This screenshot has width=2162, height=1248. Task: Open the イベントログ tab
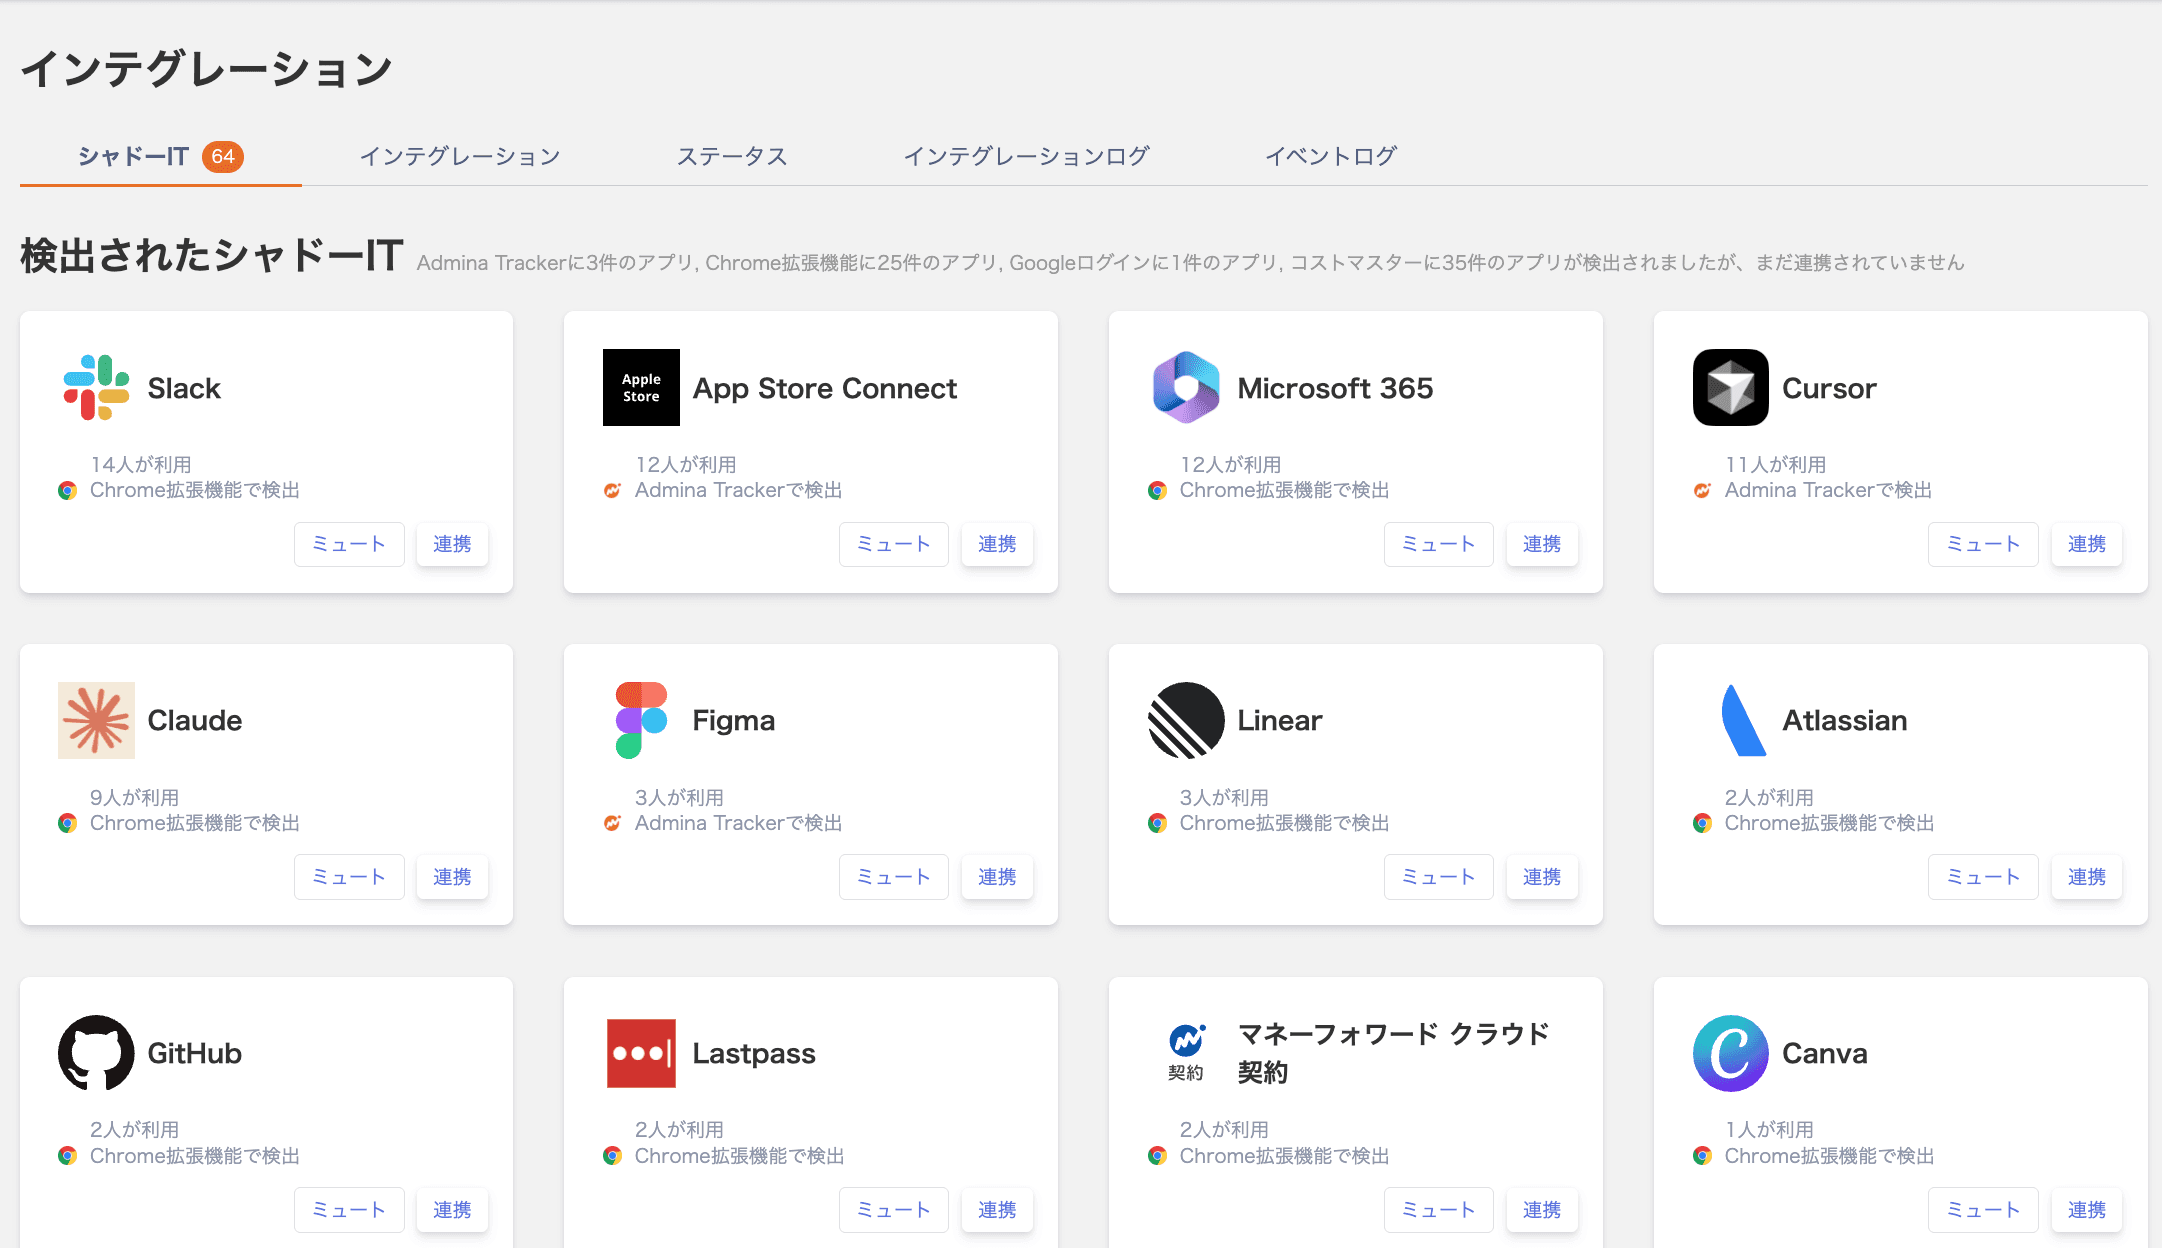click(x=1331, y=156)
